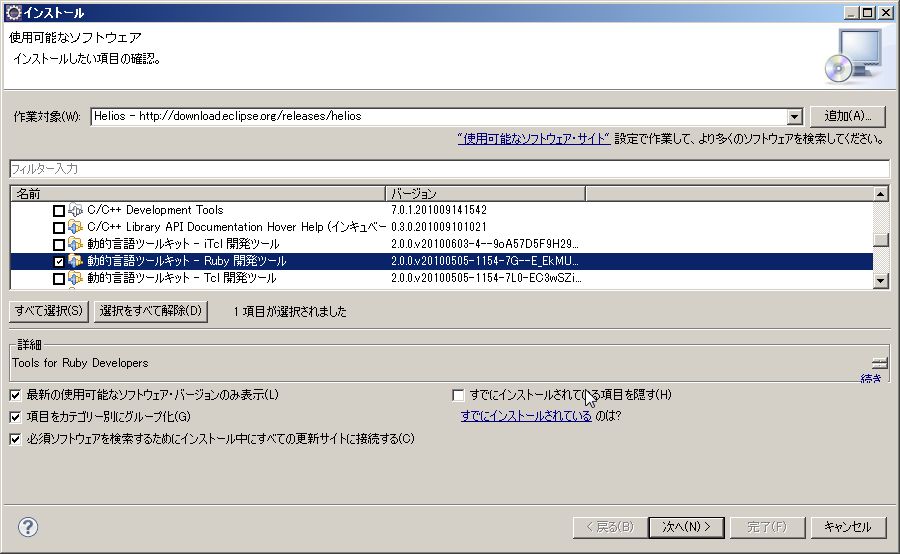The width and height of the screenshot is (900, 554).
Task: Click the software list scrollbar thumb
Action: 880,240
